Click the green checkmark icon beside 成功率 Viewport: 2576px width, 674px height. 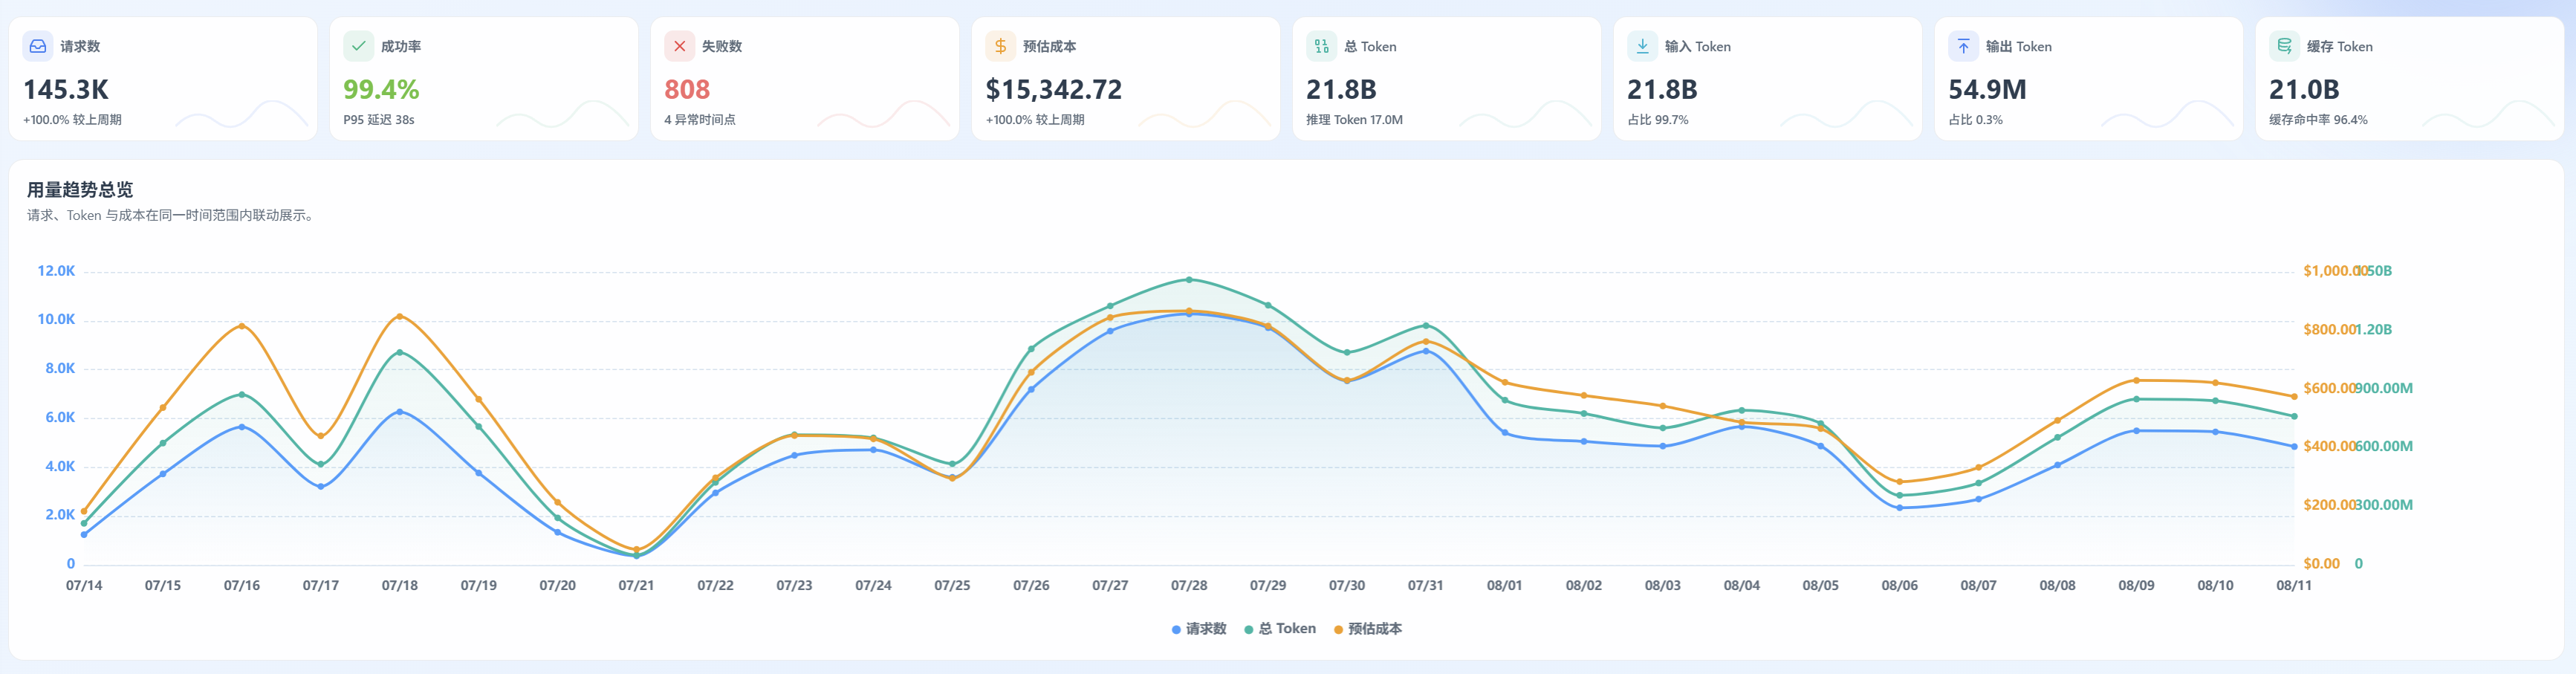coord(358,46)
